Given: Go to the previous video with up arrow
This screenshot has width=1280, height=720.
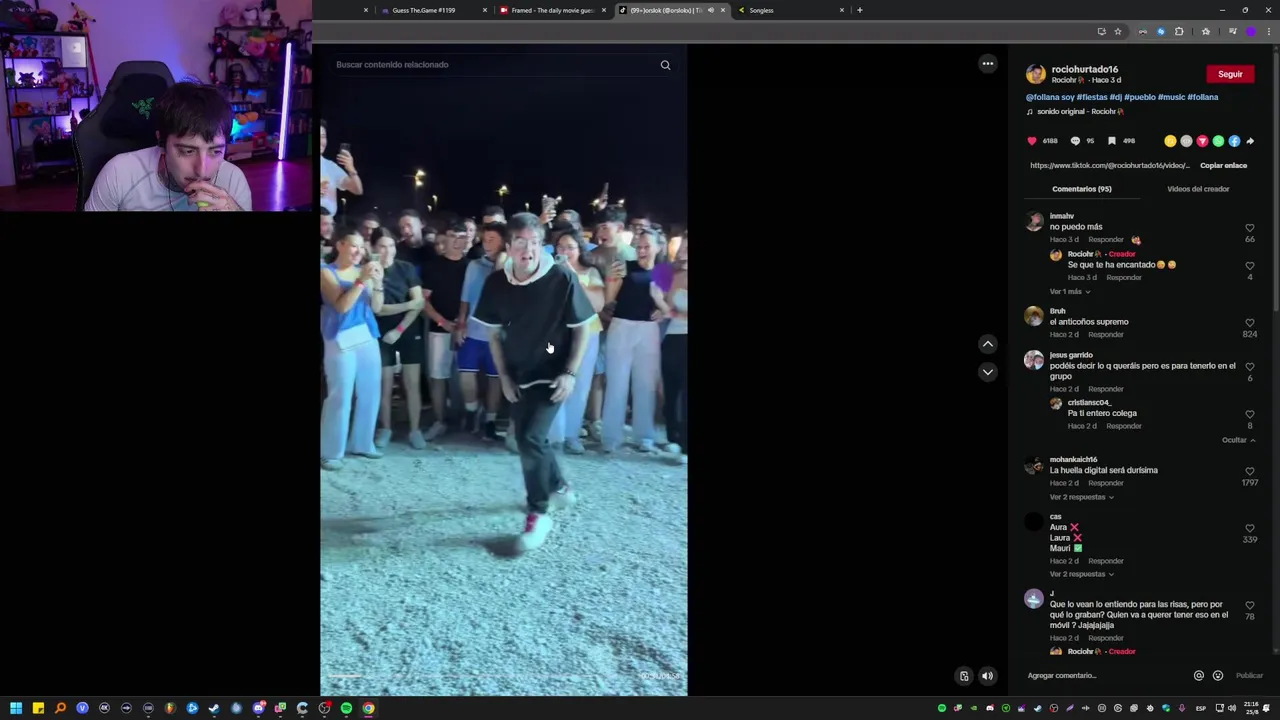Looking at the screenshot, I should [x=988, y=344].
